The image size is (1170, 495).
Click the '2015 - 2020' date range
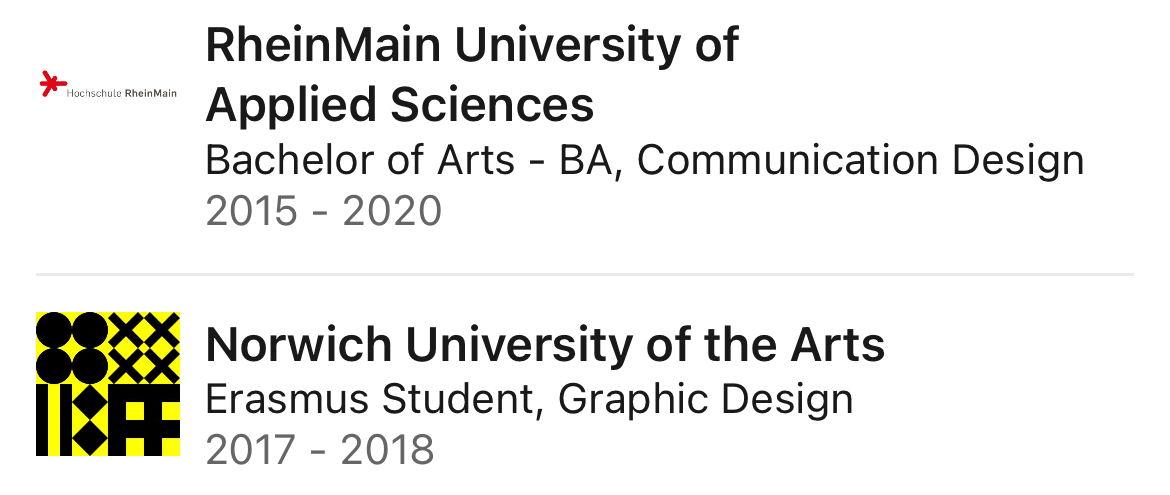pyautogui.click(x=323, y=212)
